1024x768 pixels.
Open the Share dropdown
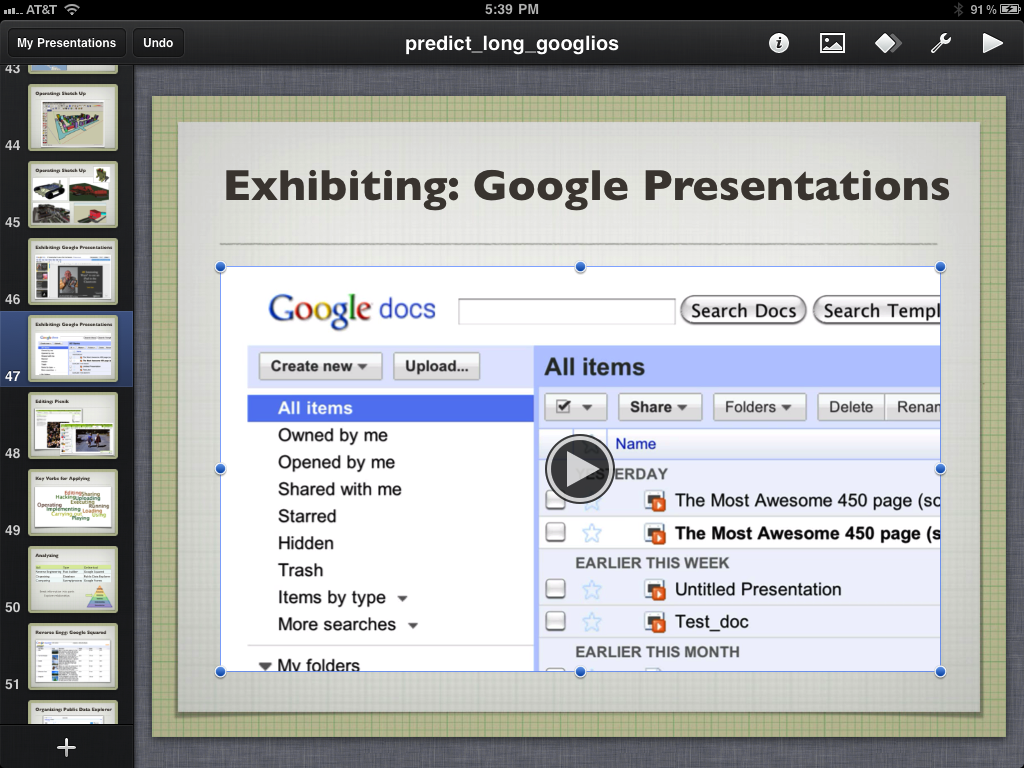660,407
